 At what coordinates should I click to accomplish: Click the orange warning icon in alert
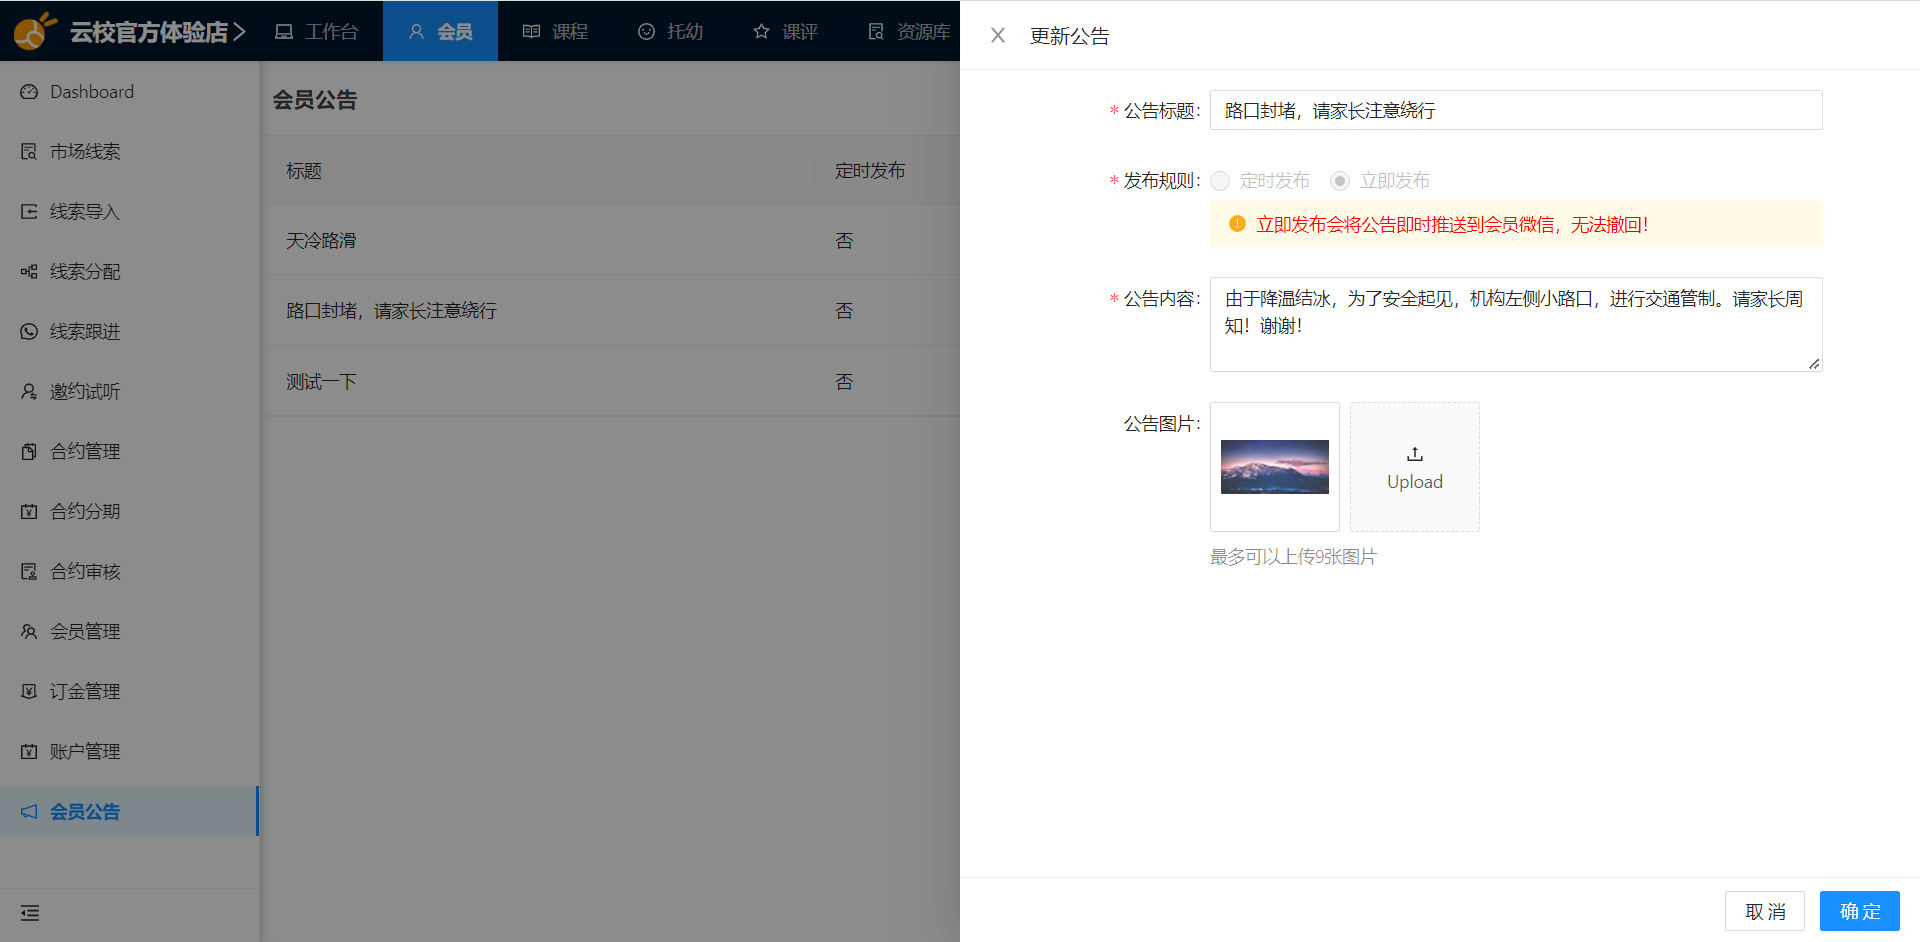pos(1237,224)
